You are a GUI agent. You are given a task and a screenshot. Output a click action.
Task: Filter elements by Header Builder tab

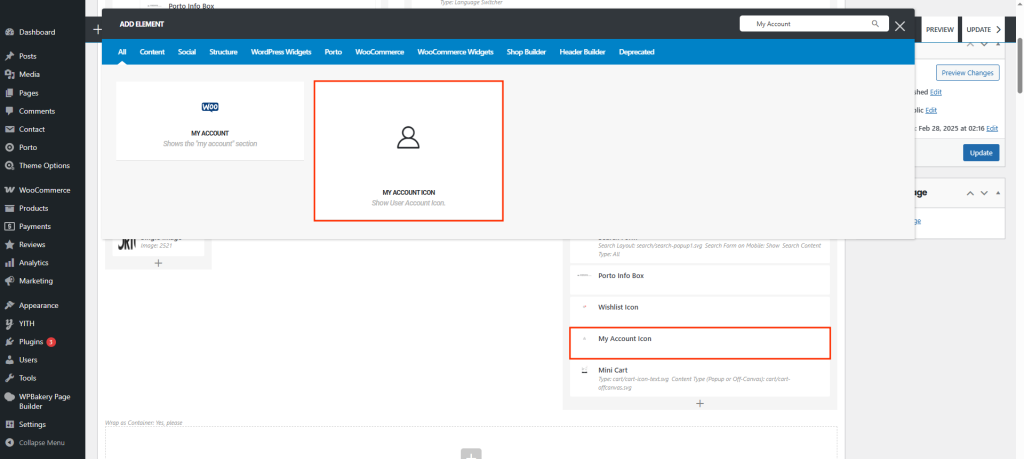(583, 51)
